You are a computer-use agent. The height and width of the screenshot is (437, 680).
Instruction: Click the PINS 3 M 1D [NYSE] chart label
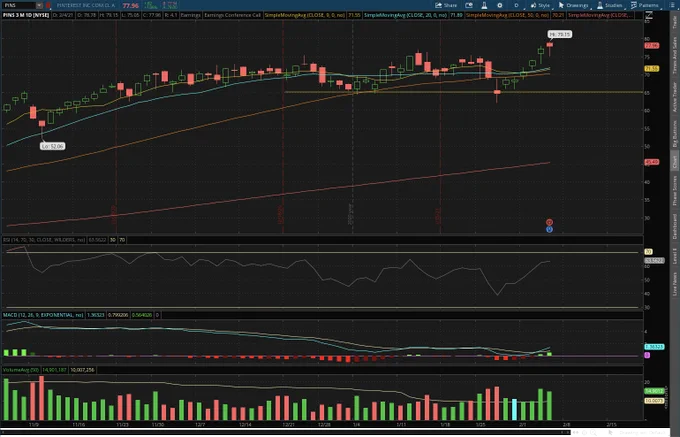point(26,15)
